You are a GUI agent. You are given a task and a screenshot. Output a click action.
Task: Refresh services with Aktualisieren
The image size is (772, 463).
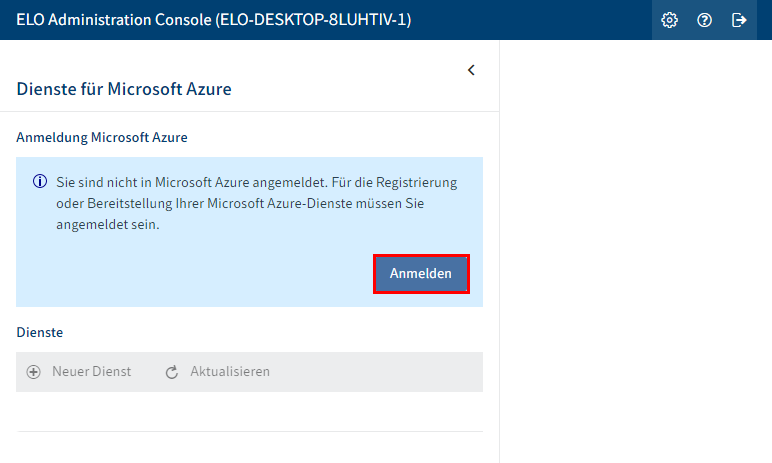click(218, 371)
